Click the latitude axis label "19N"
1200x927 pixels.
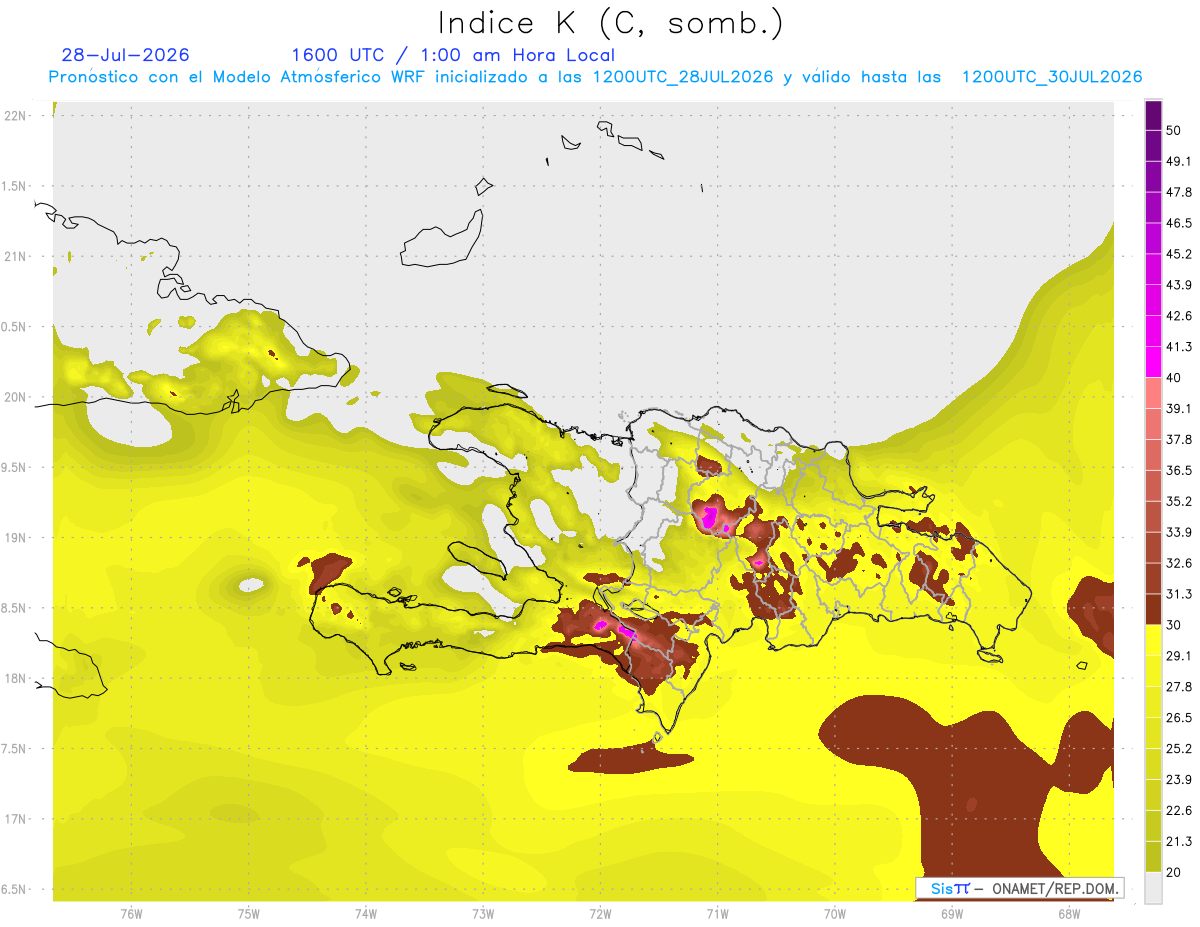(x=16, y=538)
